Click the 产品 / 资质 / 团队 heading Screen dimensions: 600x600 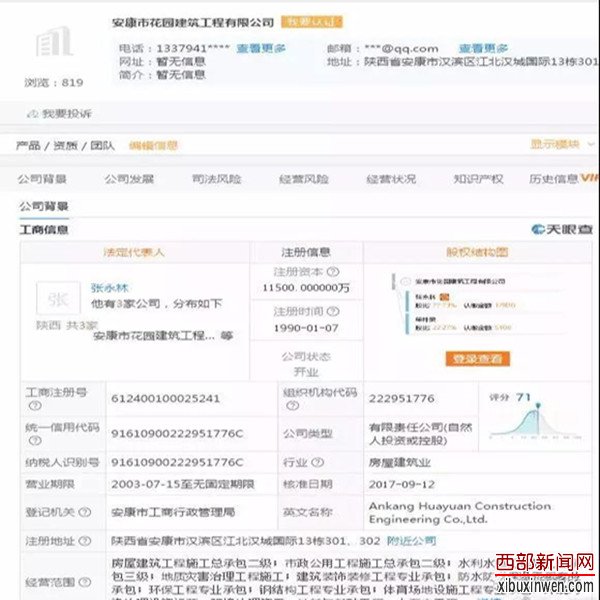pyautogui.click(x=65, y=145)
